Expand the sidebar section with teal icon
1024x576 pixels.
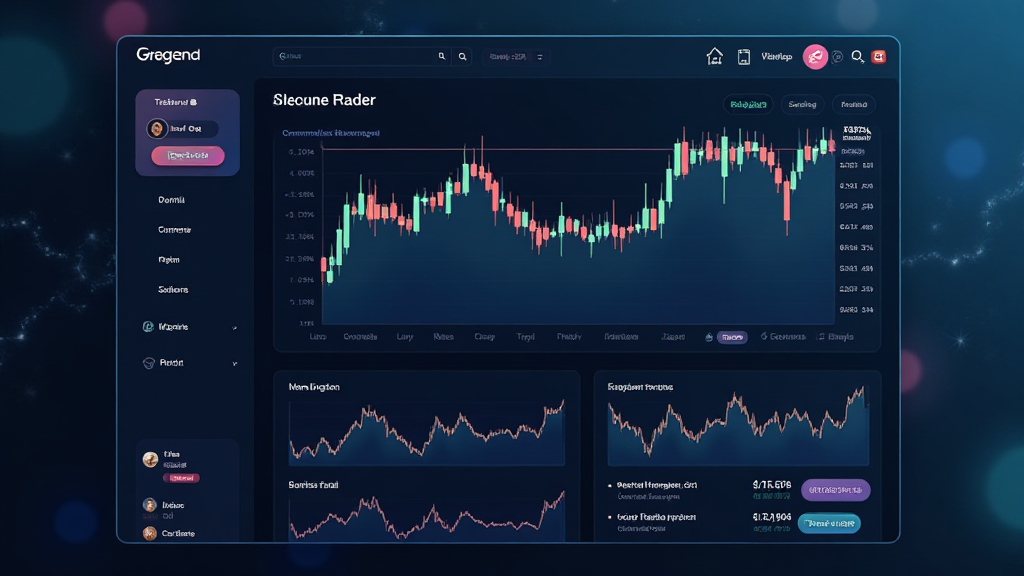pyautogui.click(x=234, y=327)
